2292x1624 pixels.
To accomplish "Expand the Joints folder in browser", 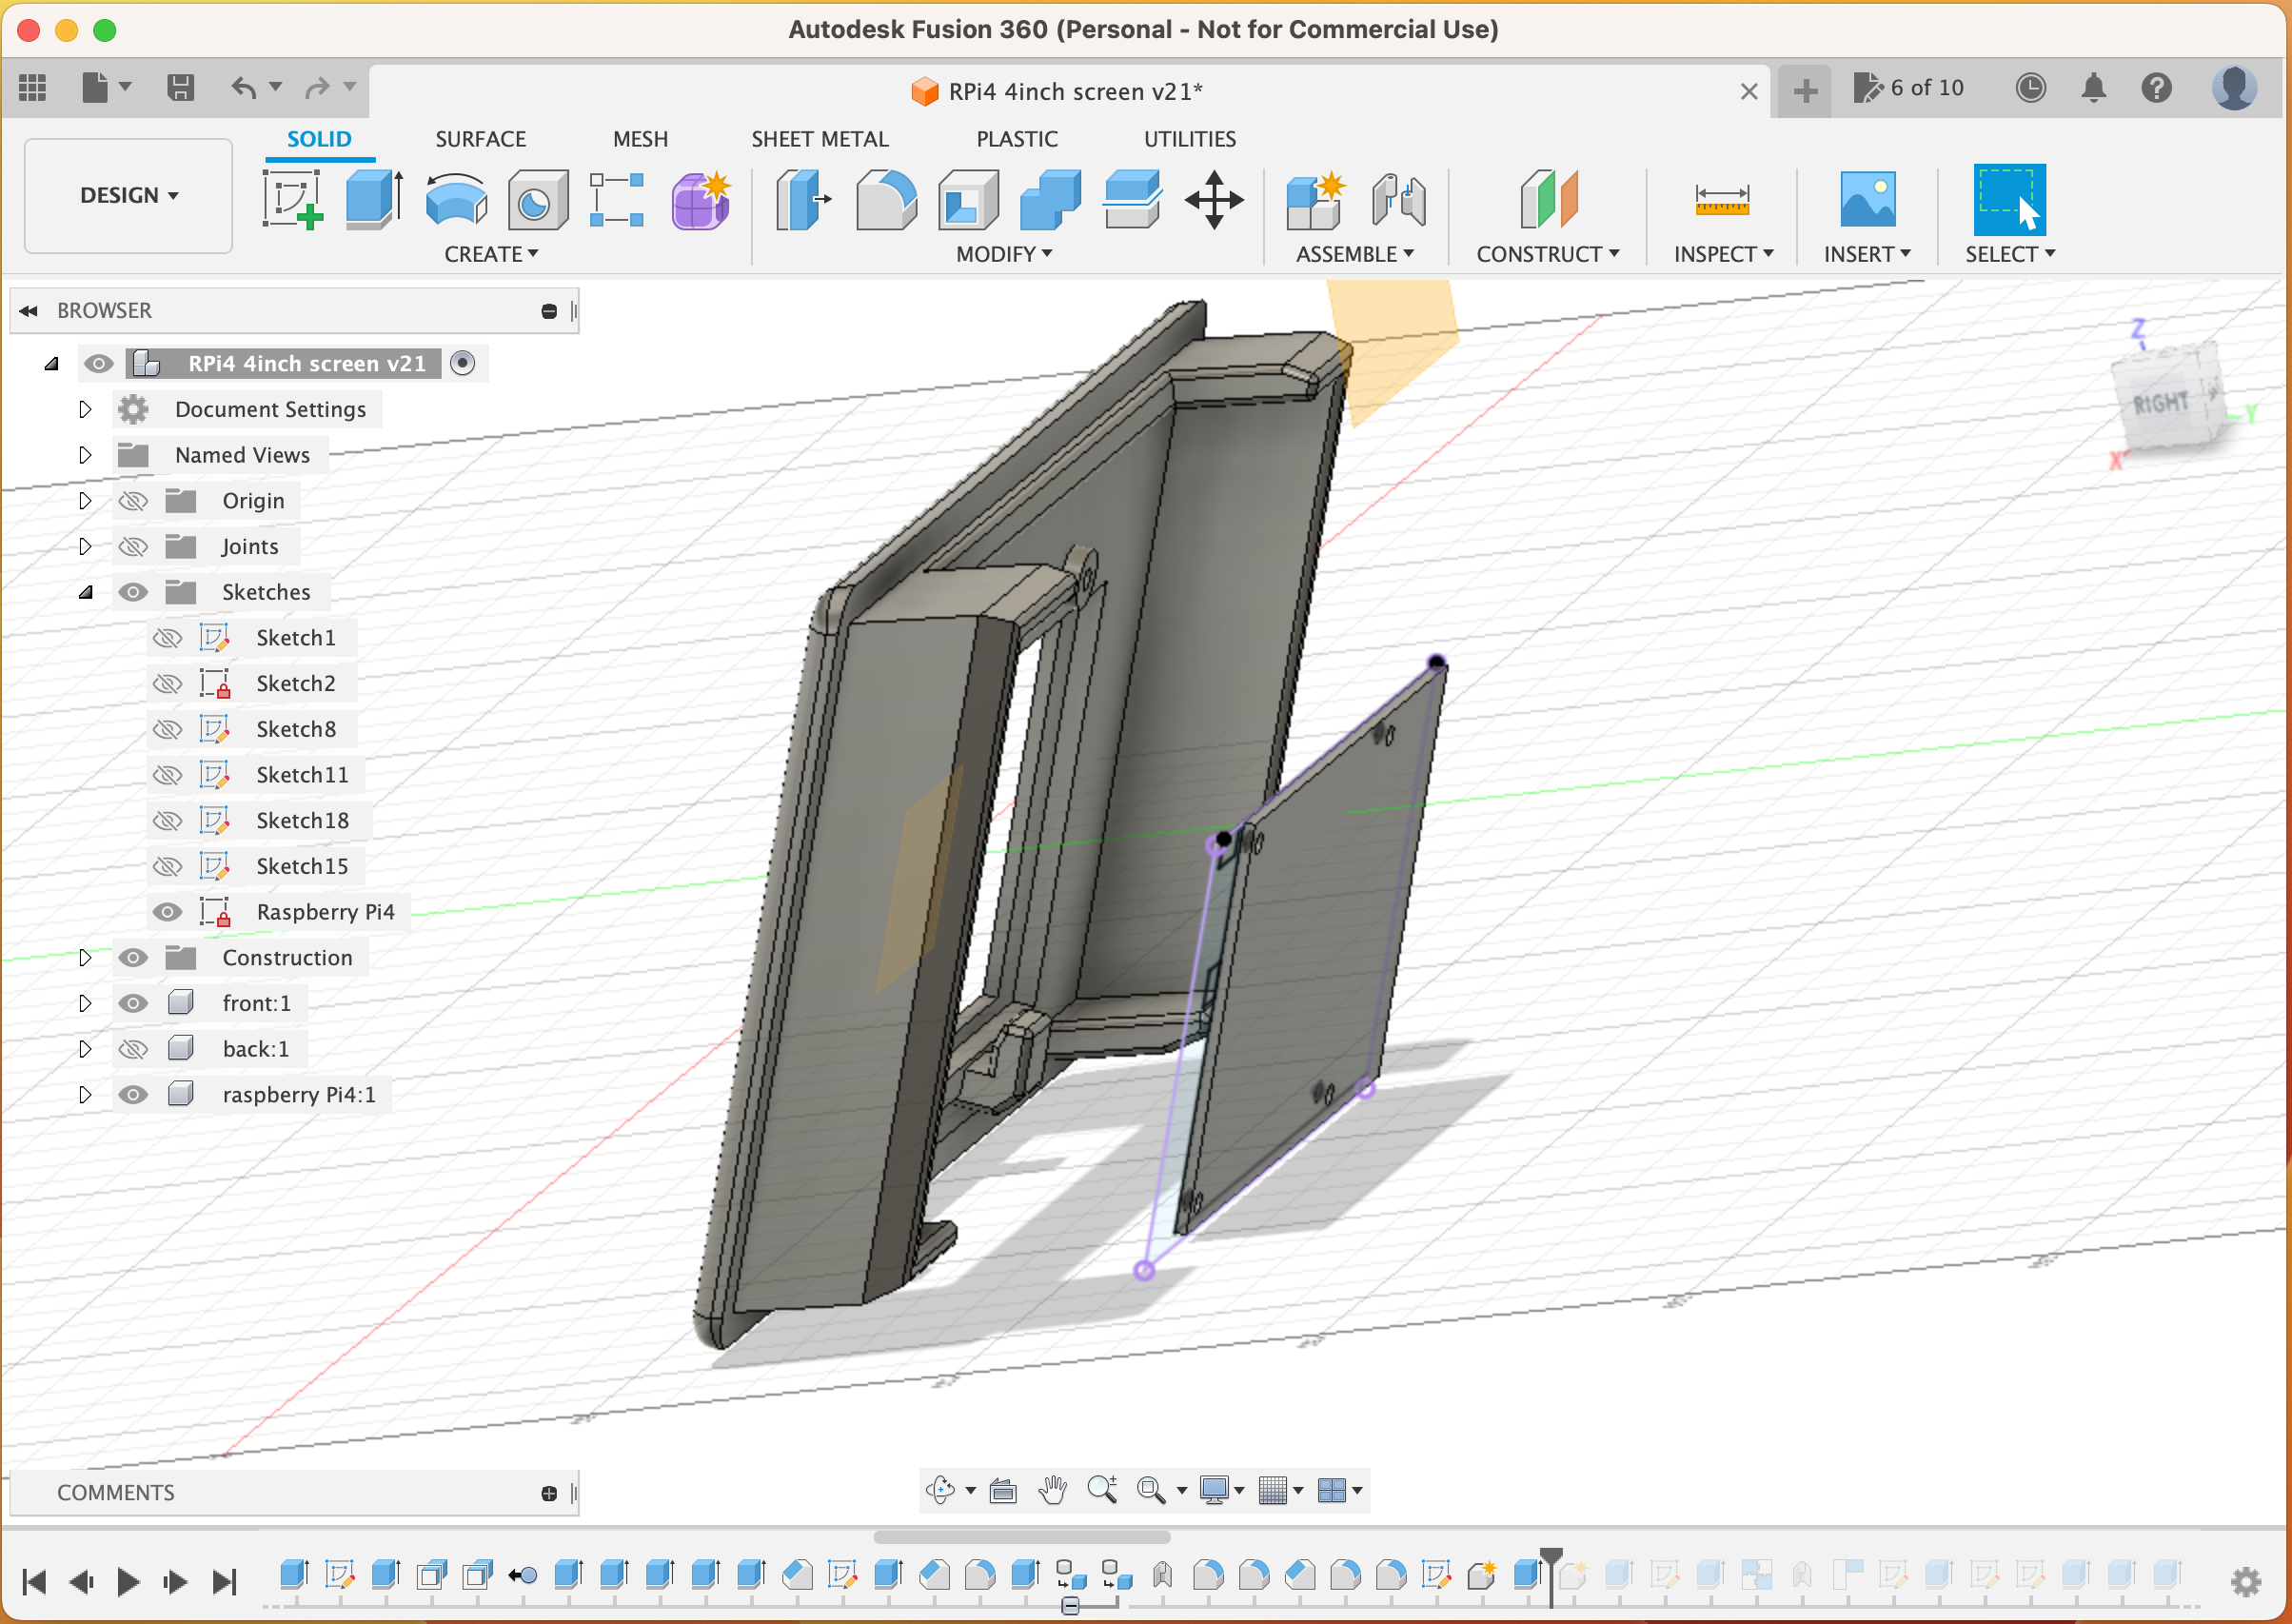I will pos(83,545).
